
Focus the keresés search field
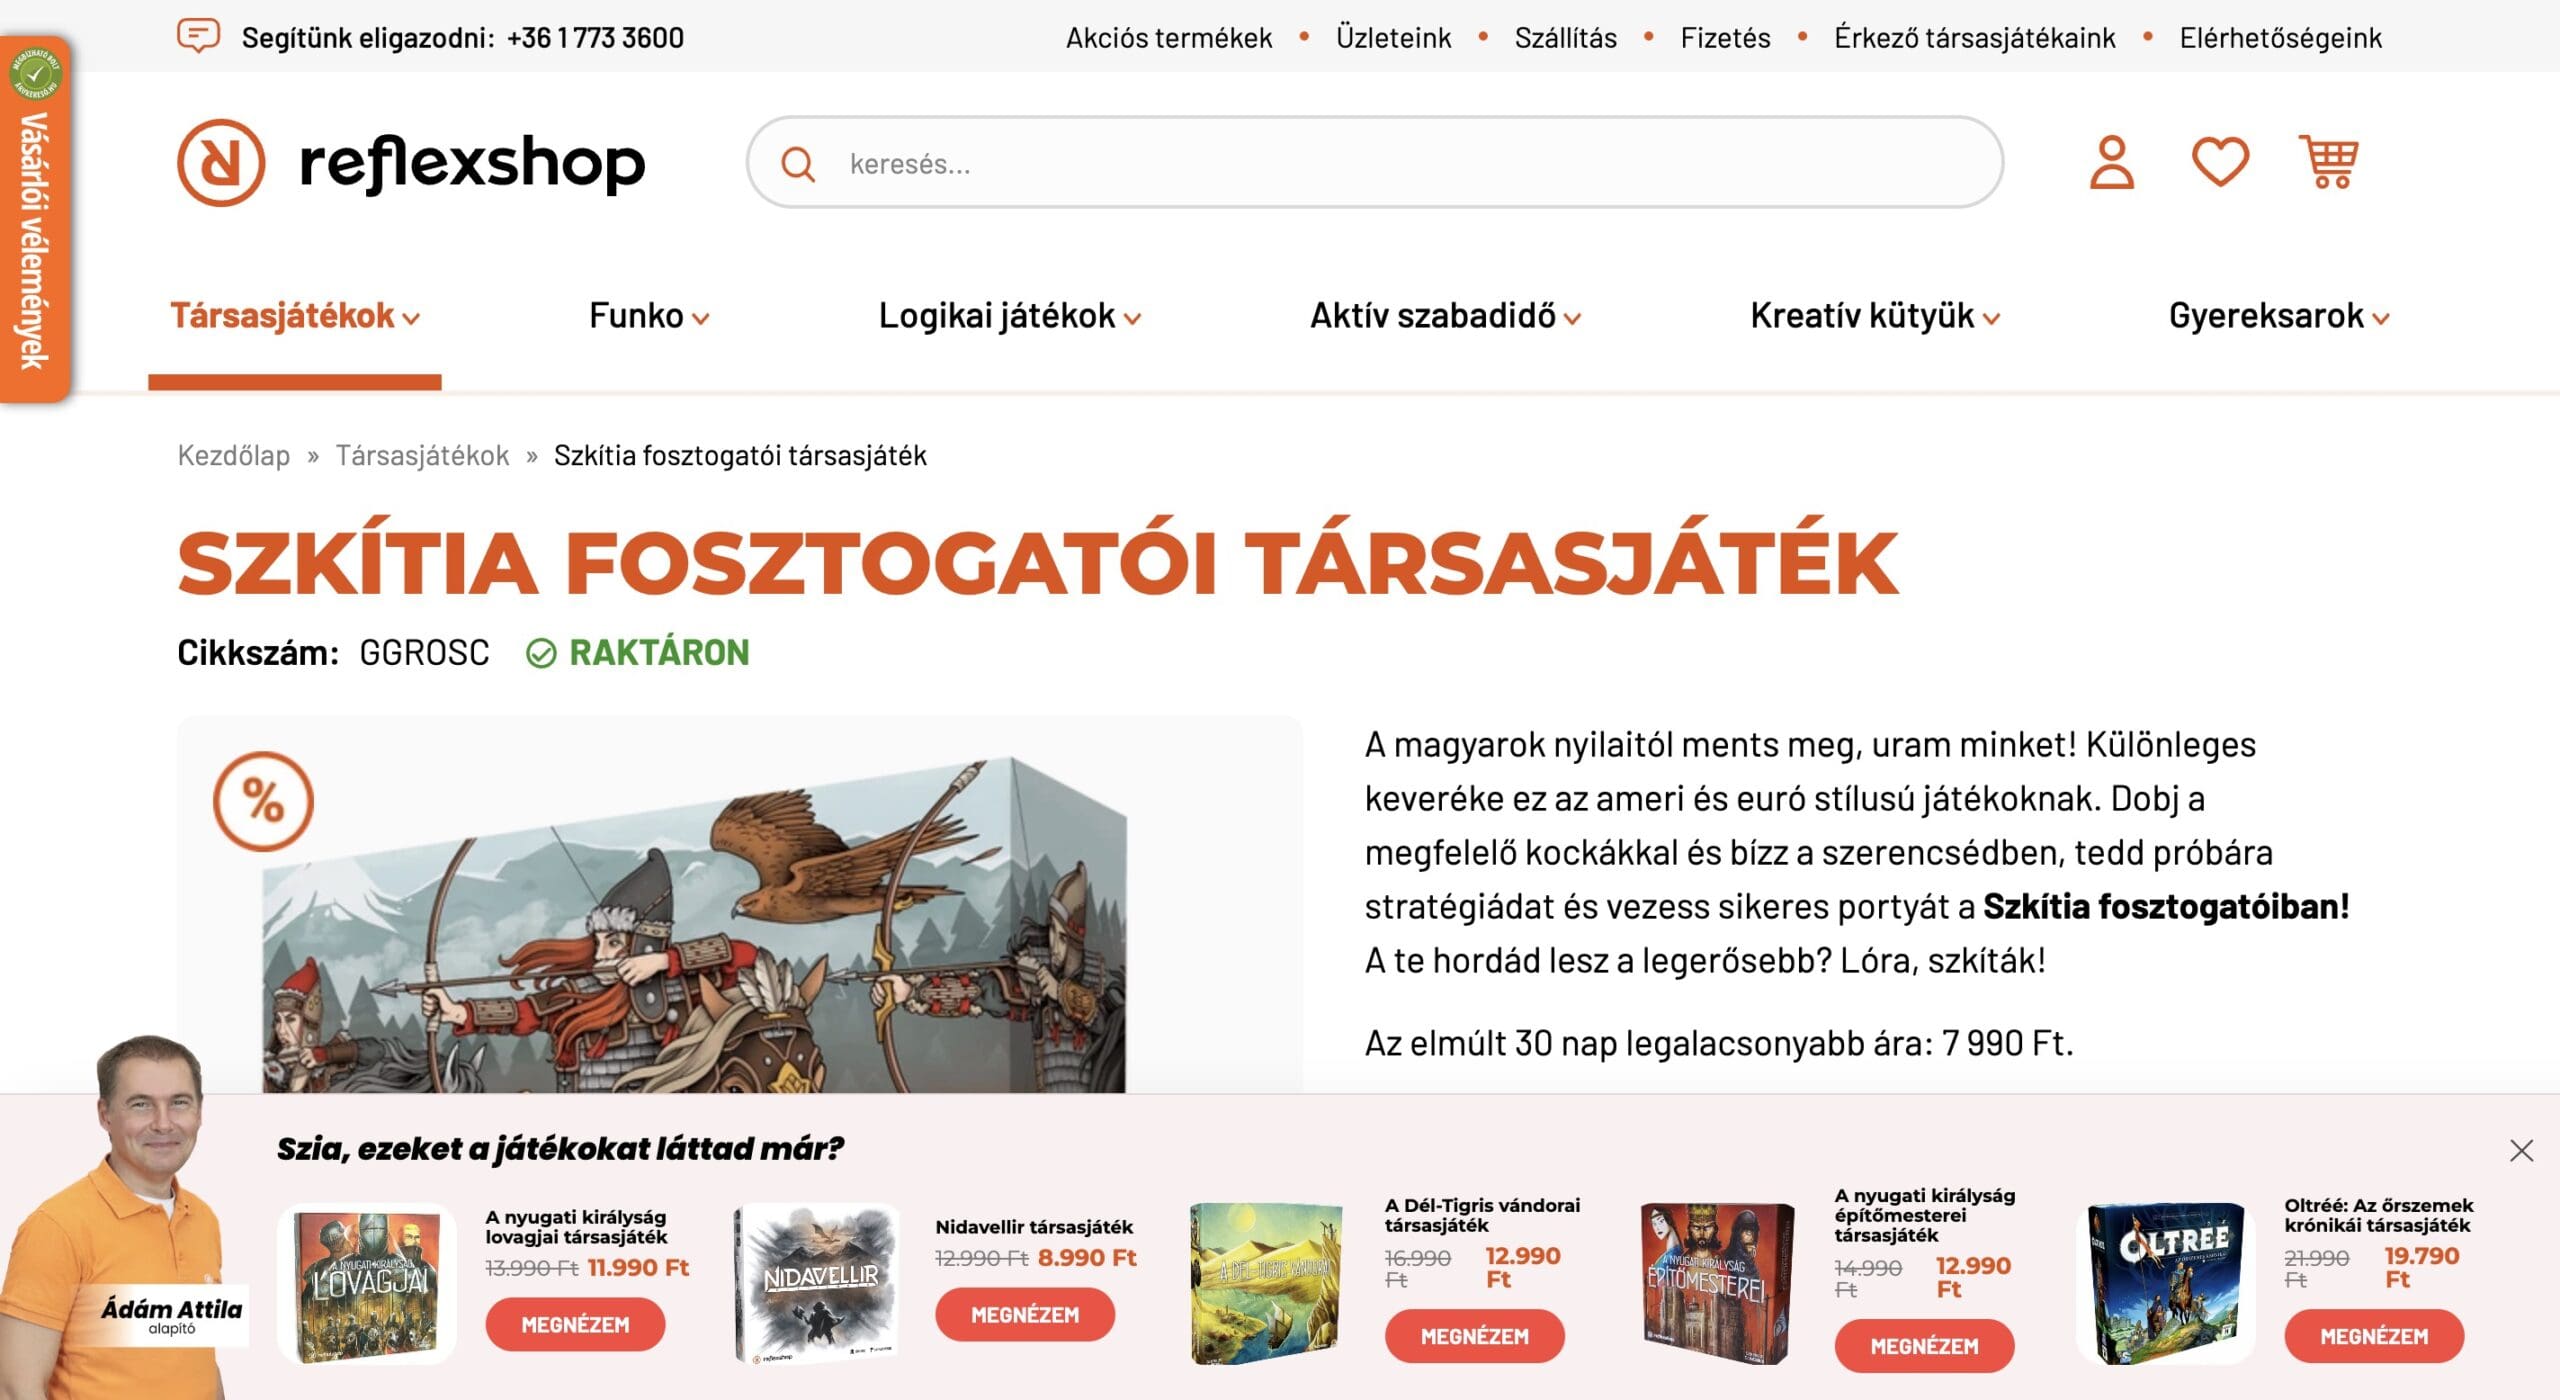point(1375,162)
